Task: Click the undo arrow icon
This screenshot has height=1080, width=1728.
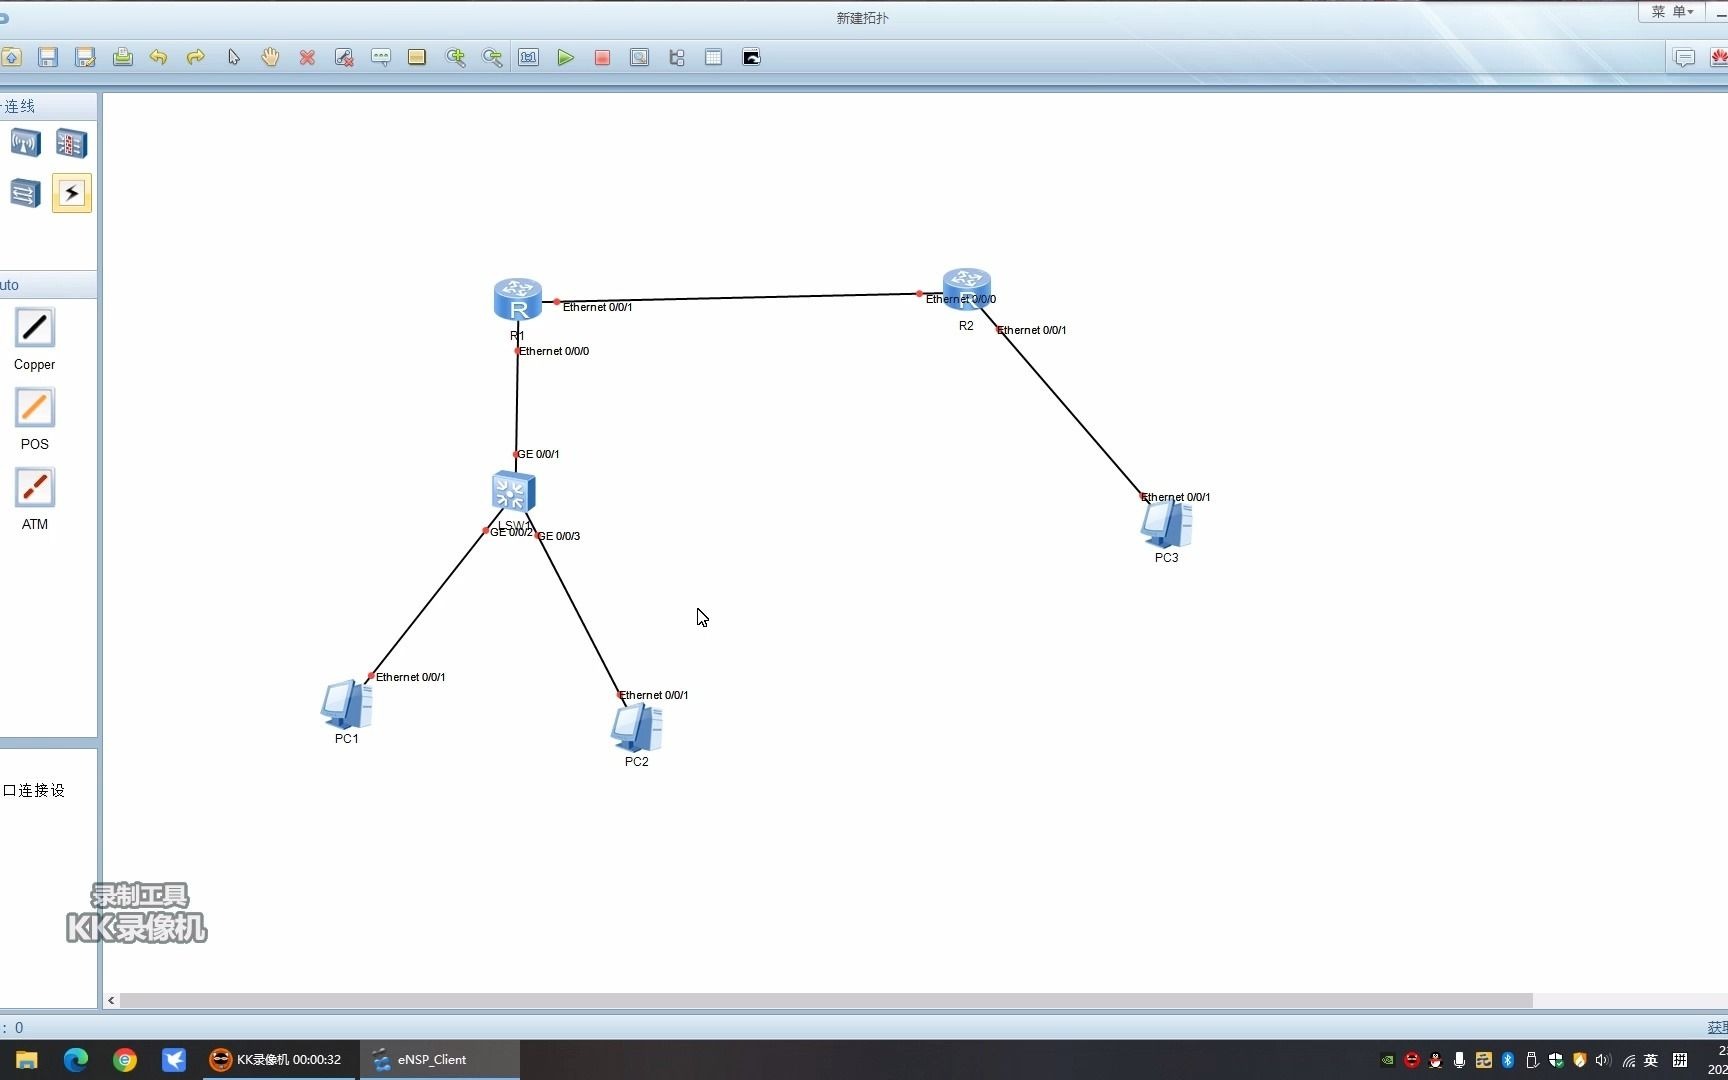Action: click(158, 58)
